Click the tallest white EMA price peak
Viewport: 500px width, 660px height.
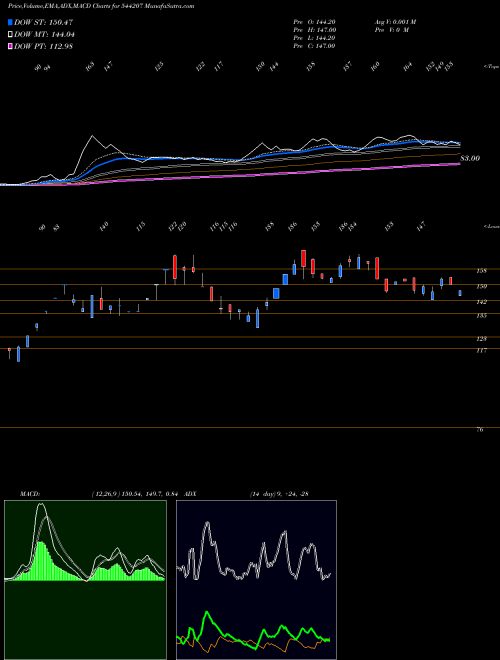tap(93, 136)
